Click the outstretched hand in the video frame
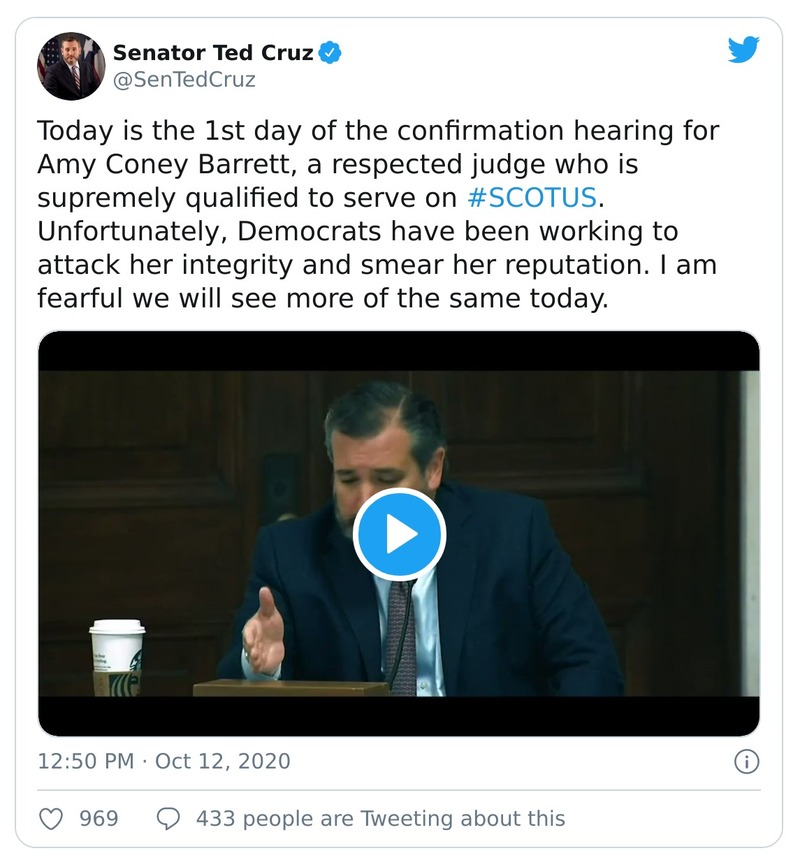 click(262, 632)
